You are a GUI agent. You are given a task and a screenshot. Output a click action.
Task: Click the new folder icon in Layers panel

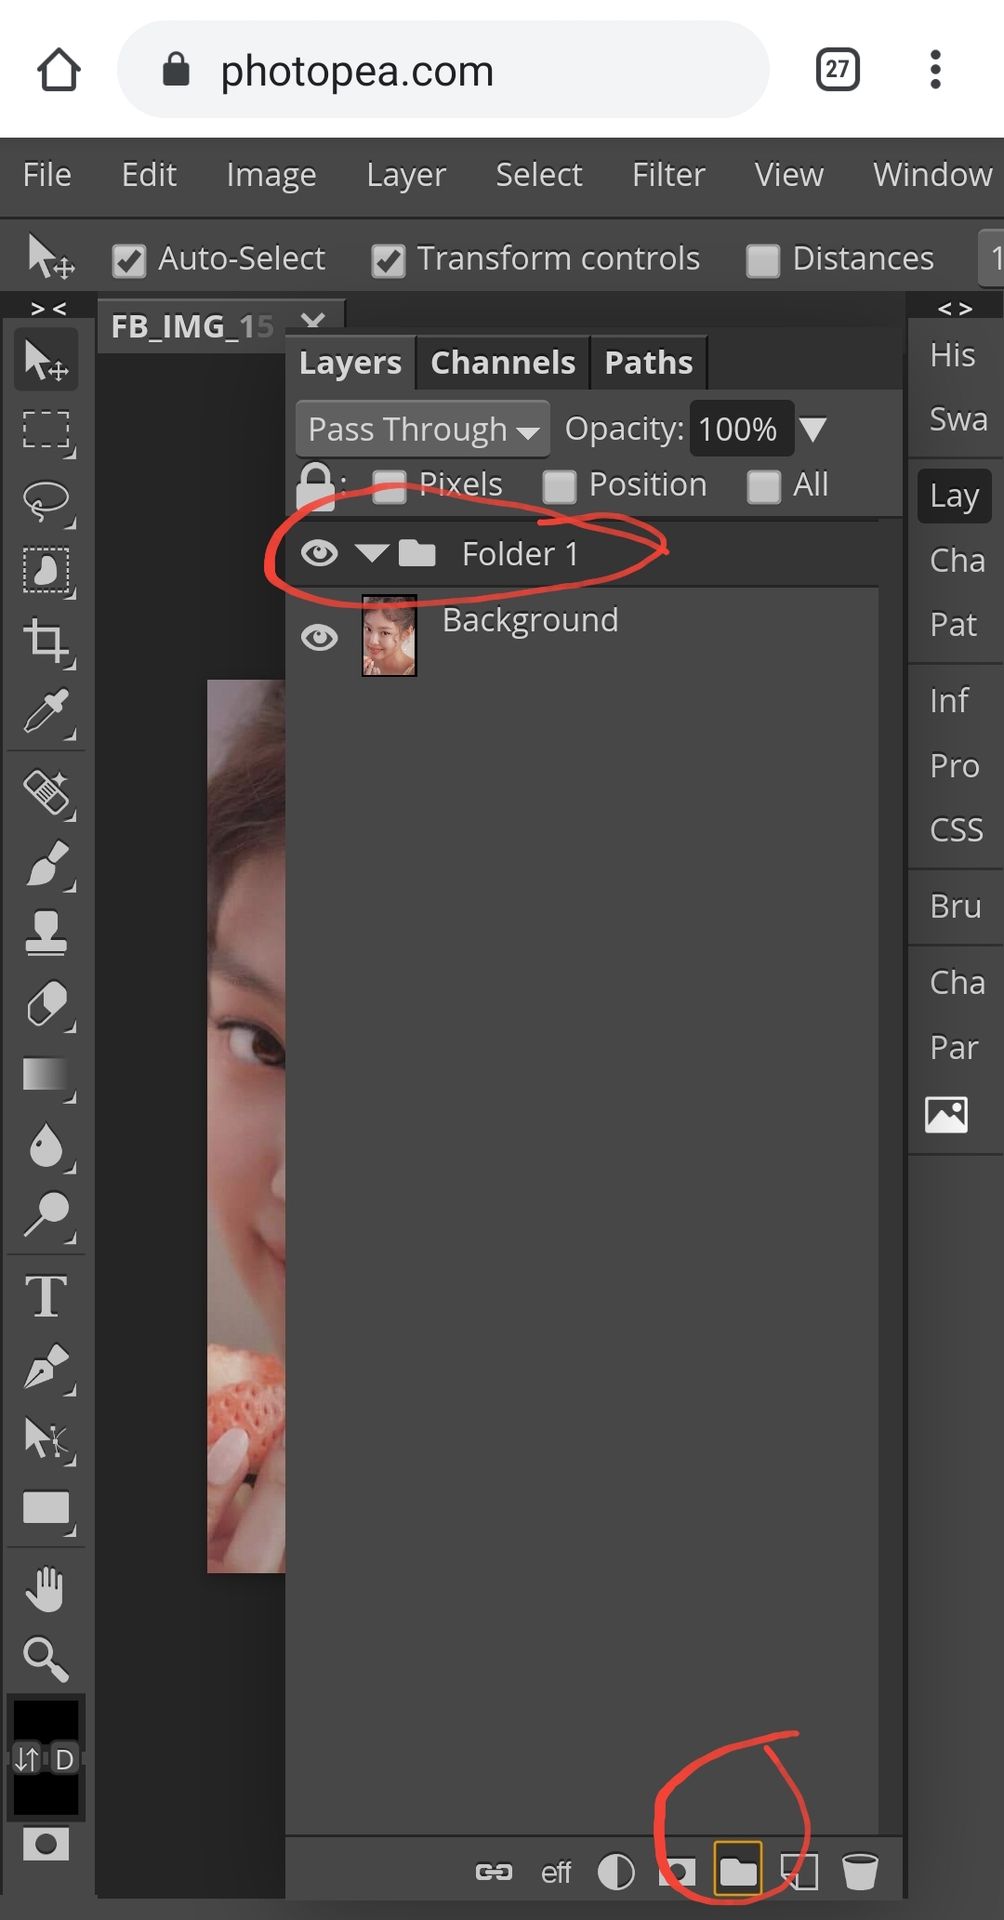tap(738, 1870)
